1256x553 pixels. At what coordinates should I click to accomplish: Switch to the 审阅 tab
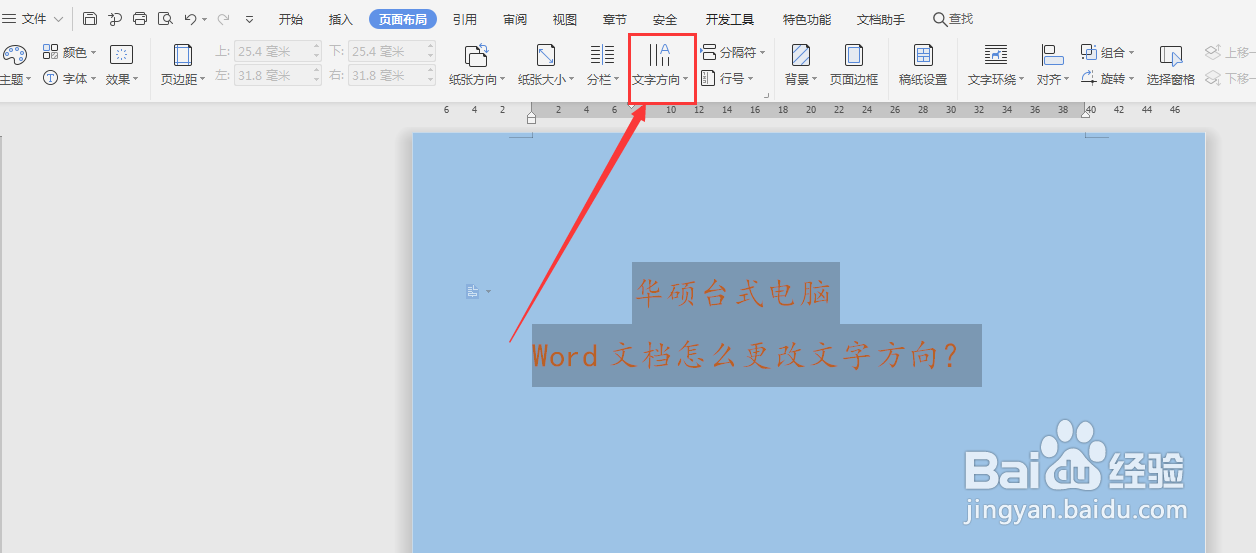coord(515,19)
